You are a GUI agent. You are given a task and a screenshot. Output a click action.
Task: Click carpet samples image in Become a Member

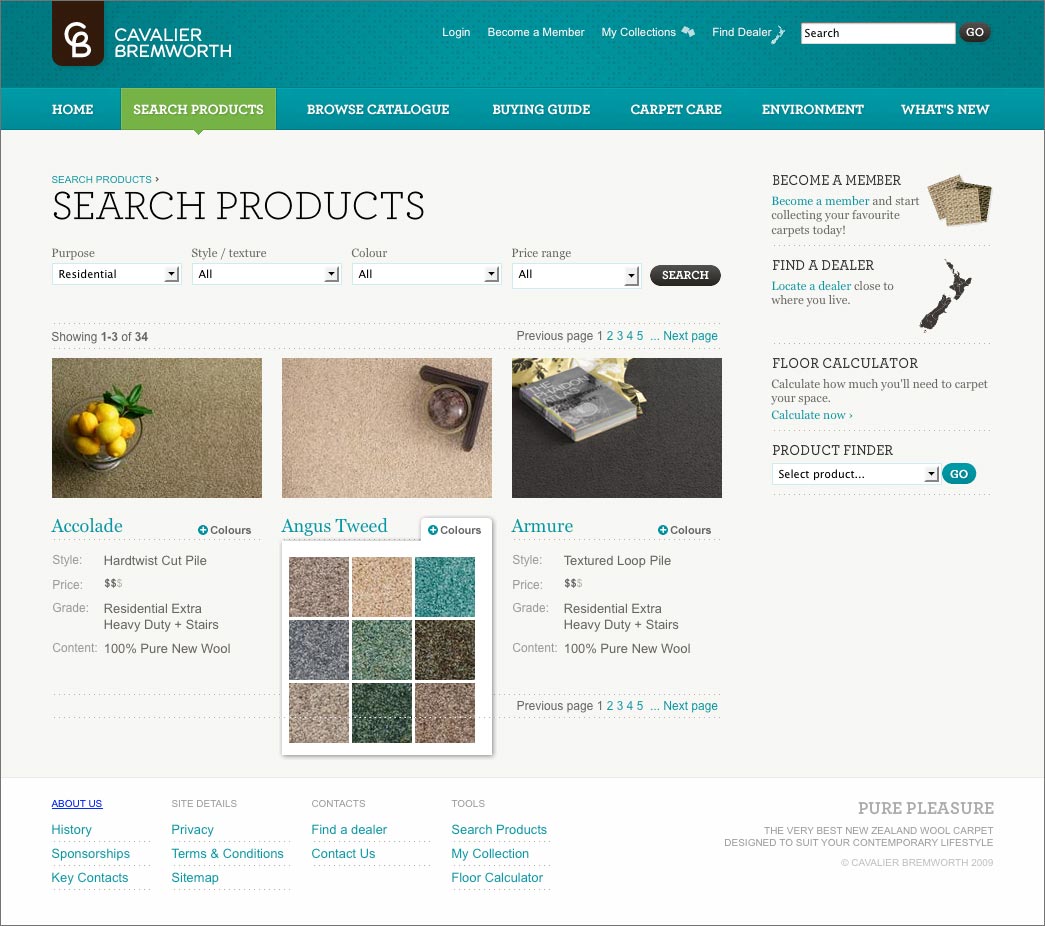click(x=960, y=200)
